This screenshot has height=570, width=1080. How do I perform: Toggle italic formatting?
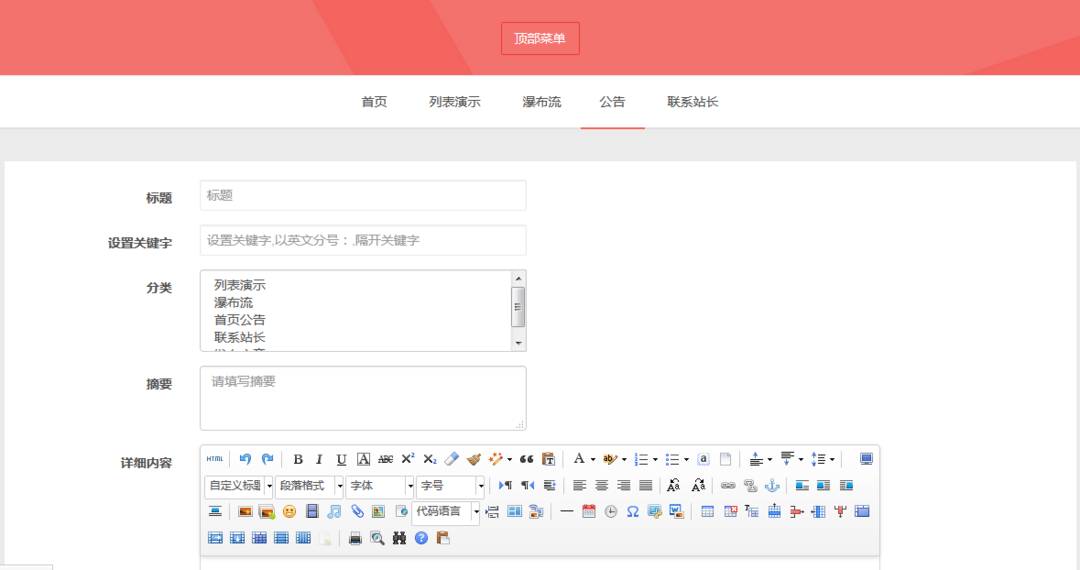pyautogui.click(x=319, y=459)
